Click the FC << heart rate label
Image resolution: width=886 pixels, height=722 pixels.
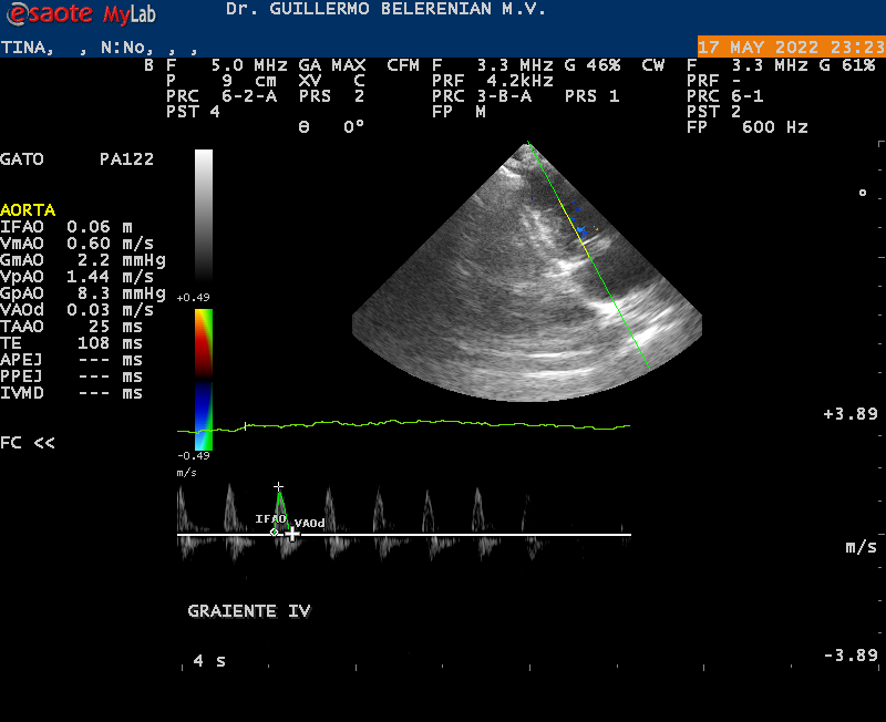coord(28,443)
